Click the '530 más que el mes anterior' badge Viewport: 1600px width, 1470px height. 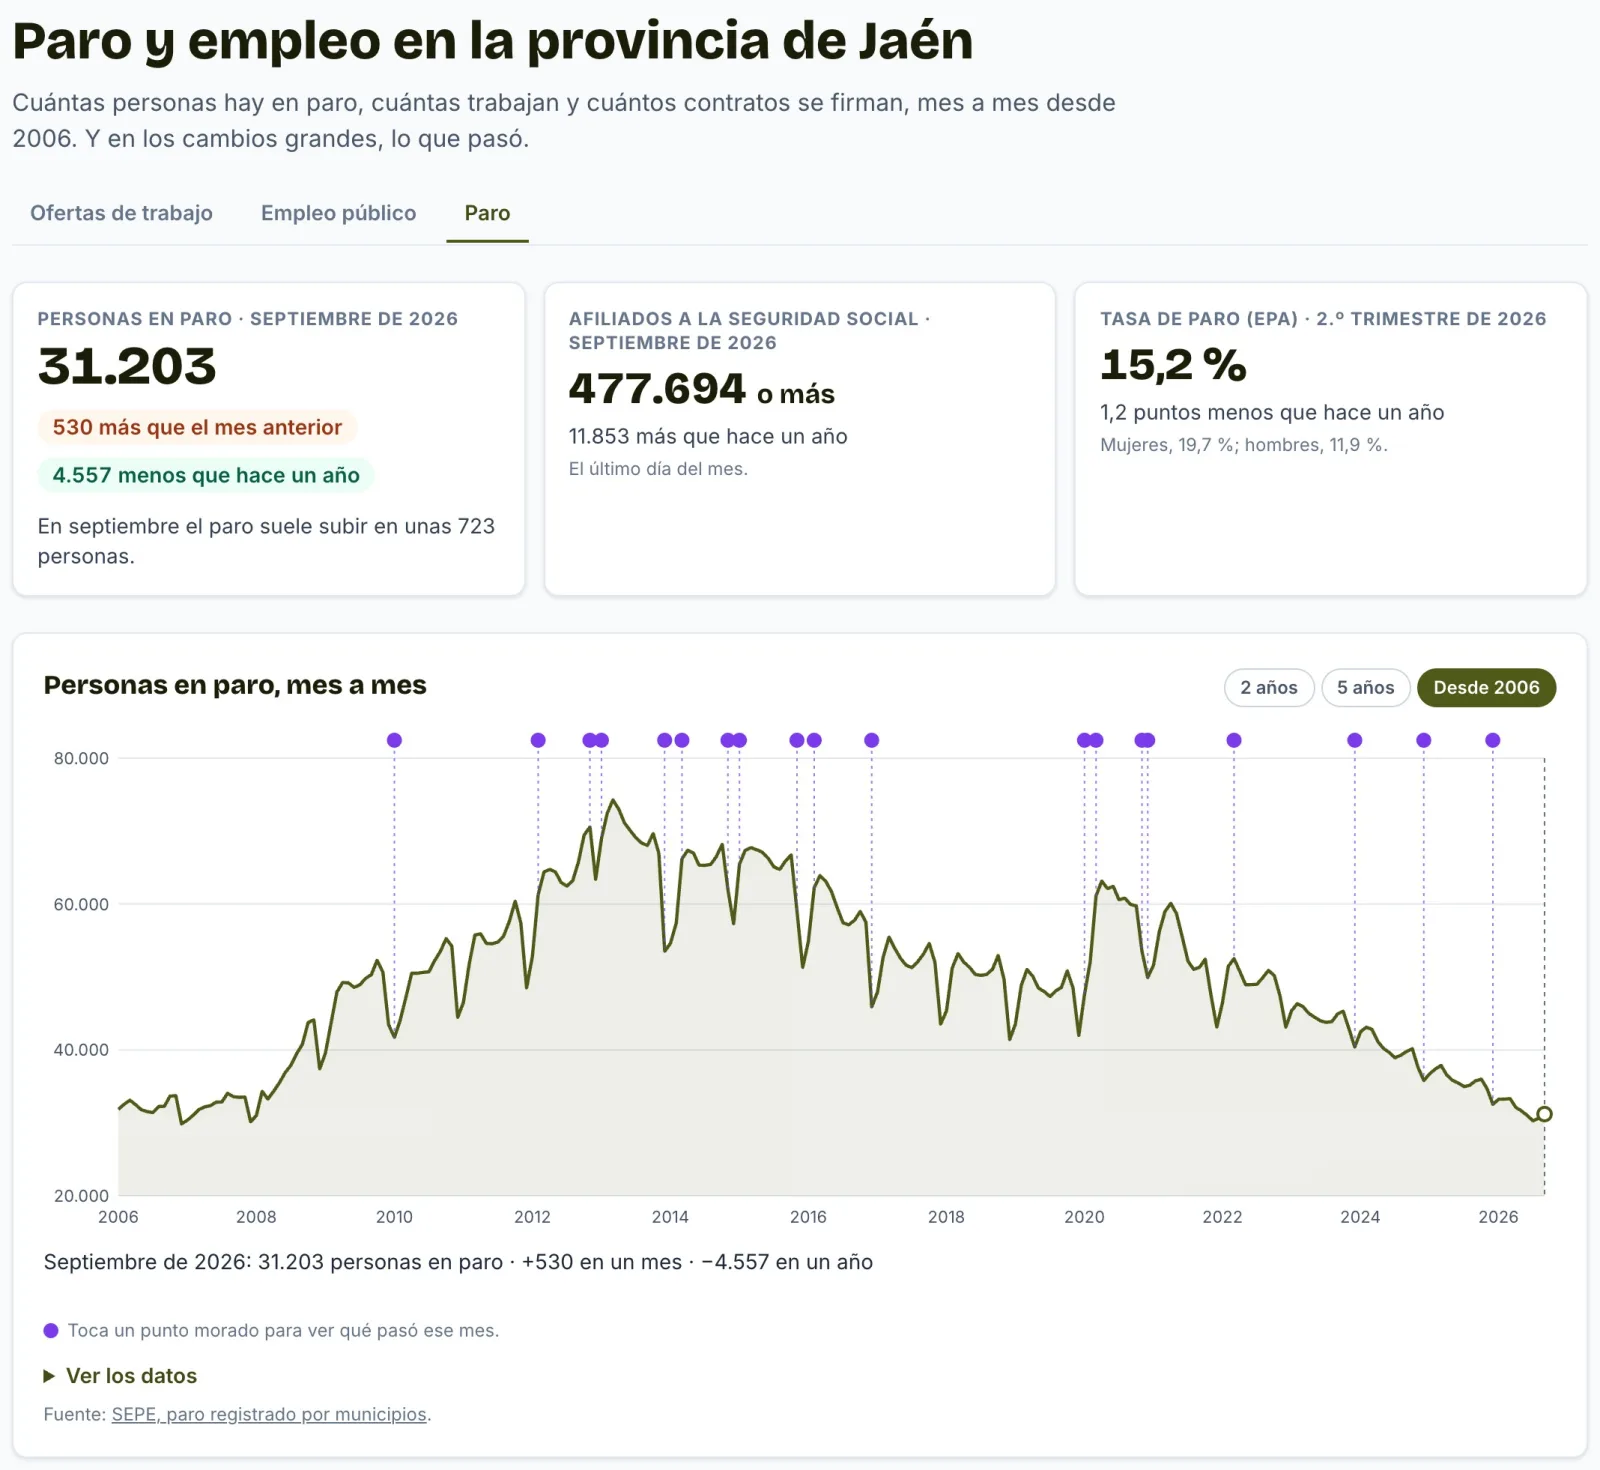click(197, 427)
